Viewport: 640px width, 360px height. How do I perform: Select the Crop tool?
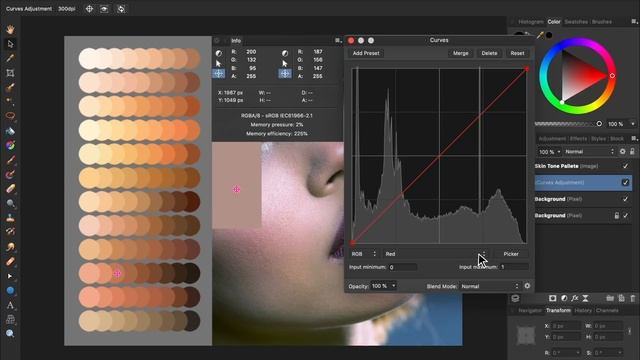pyautogui.click(x=10, y=73)
